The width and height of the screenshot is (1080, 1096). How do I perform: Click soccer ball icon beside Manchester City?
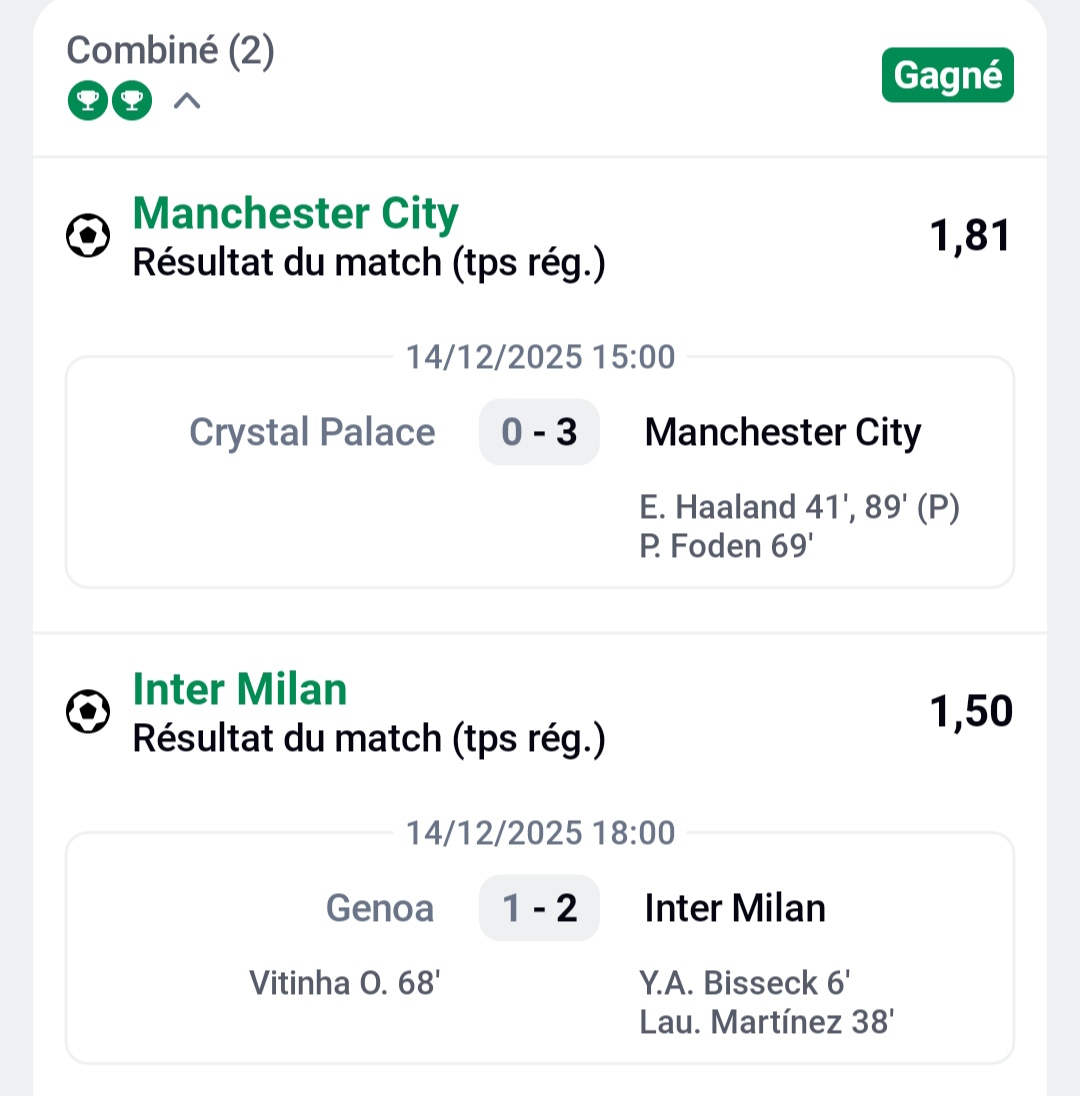pos(88,237)
